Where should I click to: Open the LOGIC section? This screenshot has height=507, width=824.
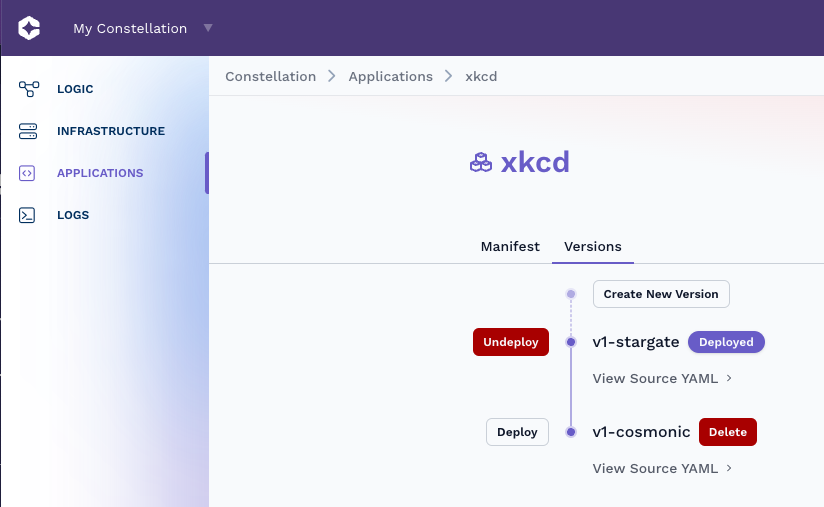pos(75,89)
